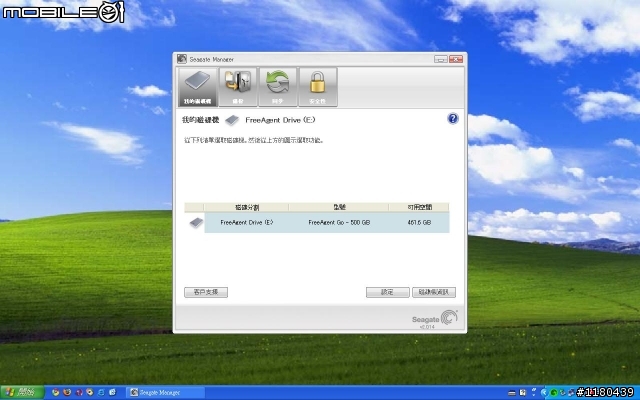Click the FreeAgent Go - 500 GB cell

(339, 222)
